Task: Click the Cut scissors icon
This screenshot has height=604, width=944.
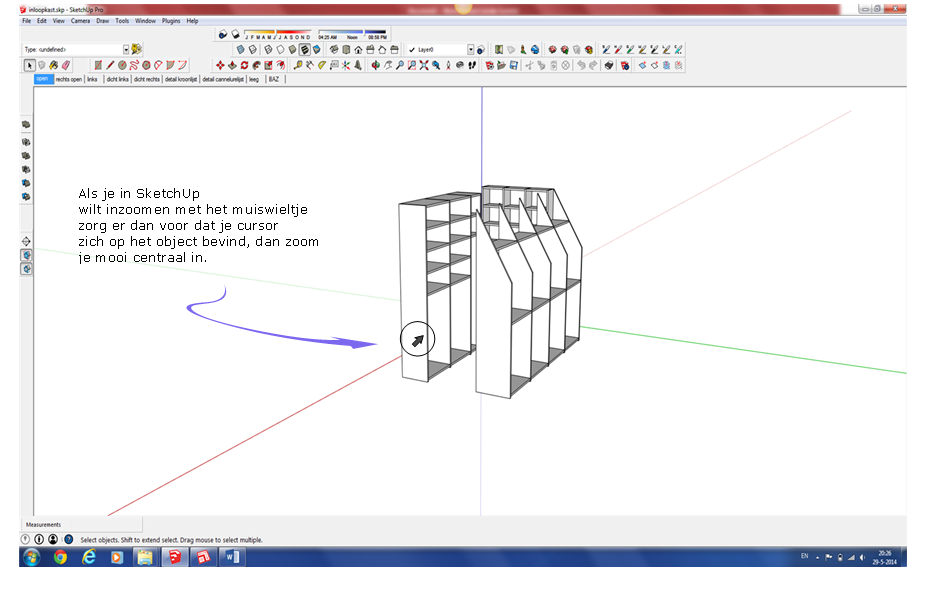Action: point(529,65)
